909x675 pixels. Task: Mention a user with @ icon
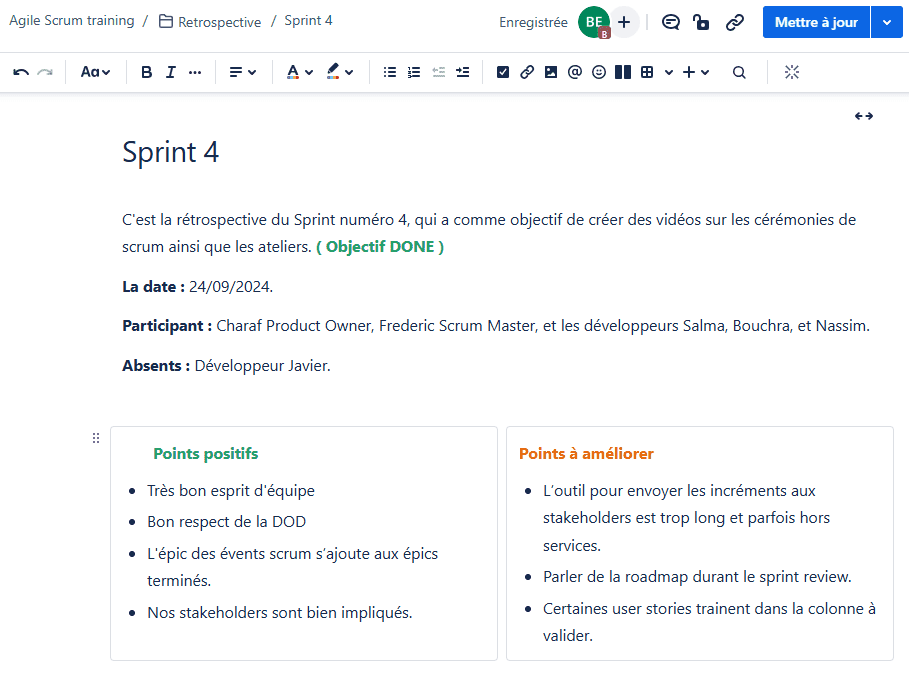[575, 72]
